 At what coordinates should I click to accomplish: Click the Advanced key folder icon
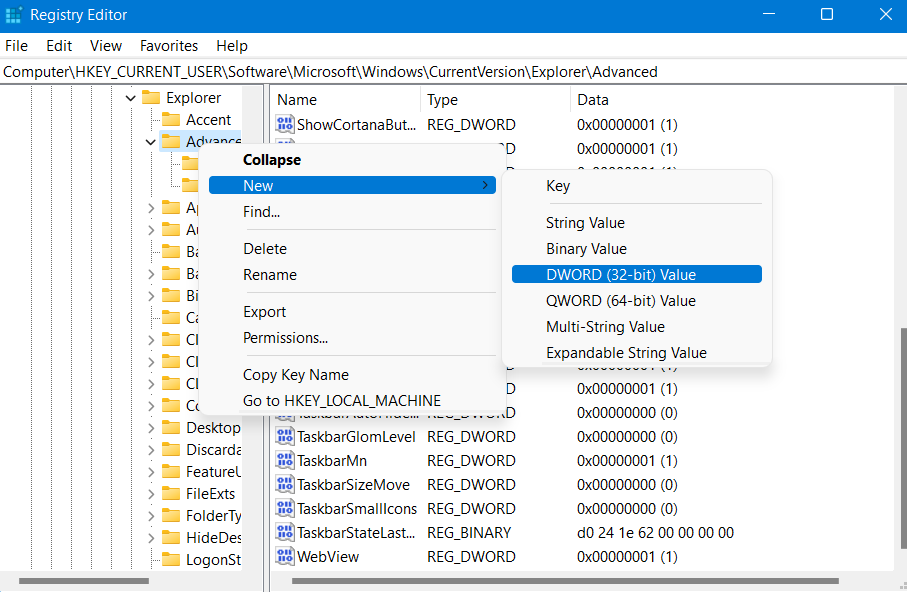click(170, 141)
